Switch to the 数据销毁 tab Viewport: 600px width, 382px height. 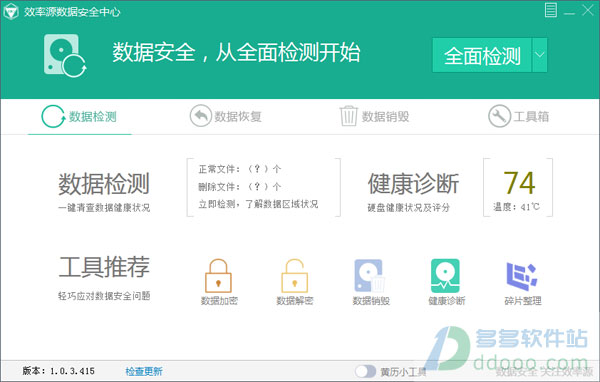click(374, 116)
